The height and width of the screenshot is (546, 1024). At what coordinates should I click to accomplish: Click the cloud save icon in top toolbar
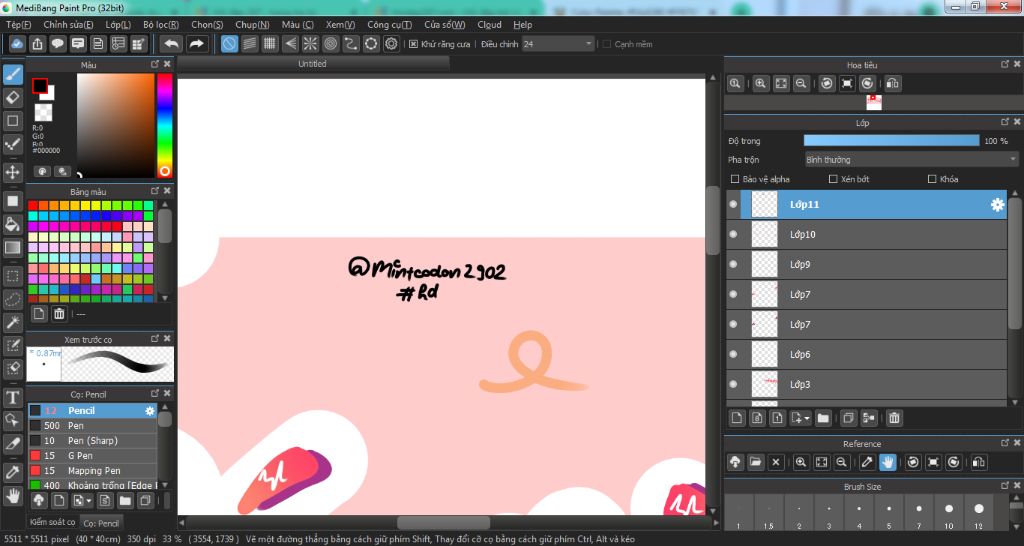tap(17, 44)
